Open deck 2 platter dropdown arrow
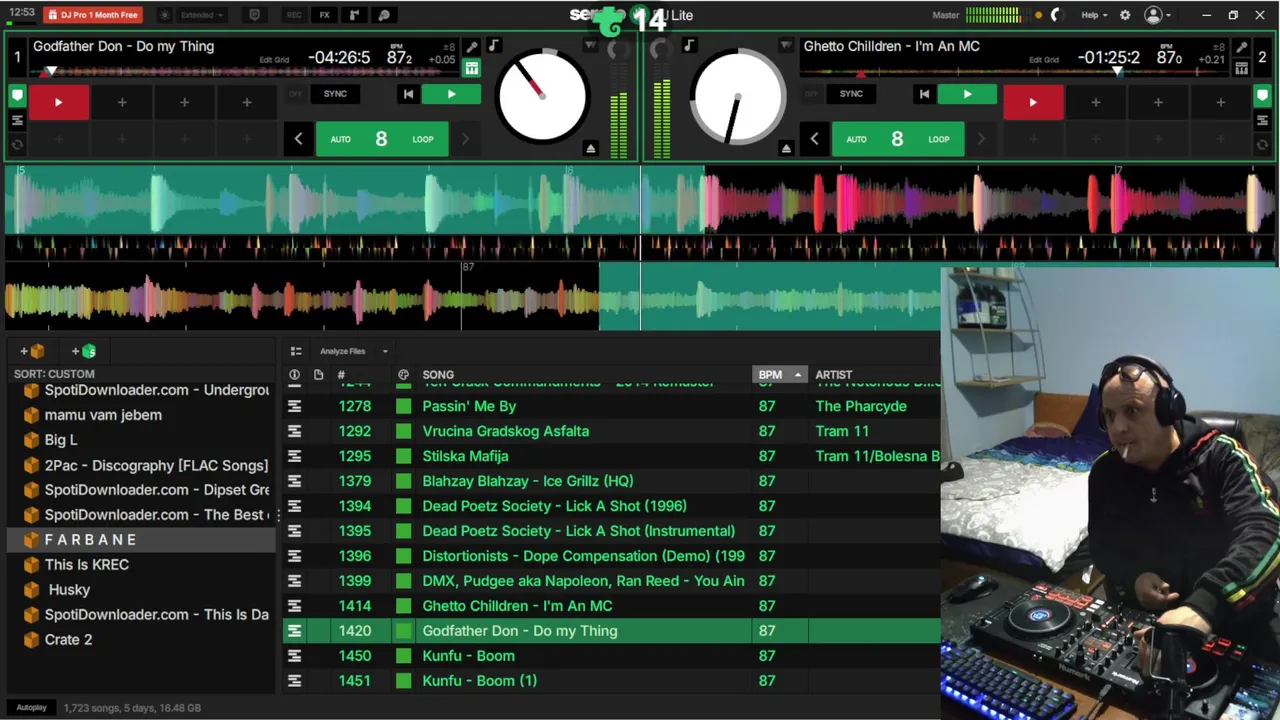 (x=786, y=46)
